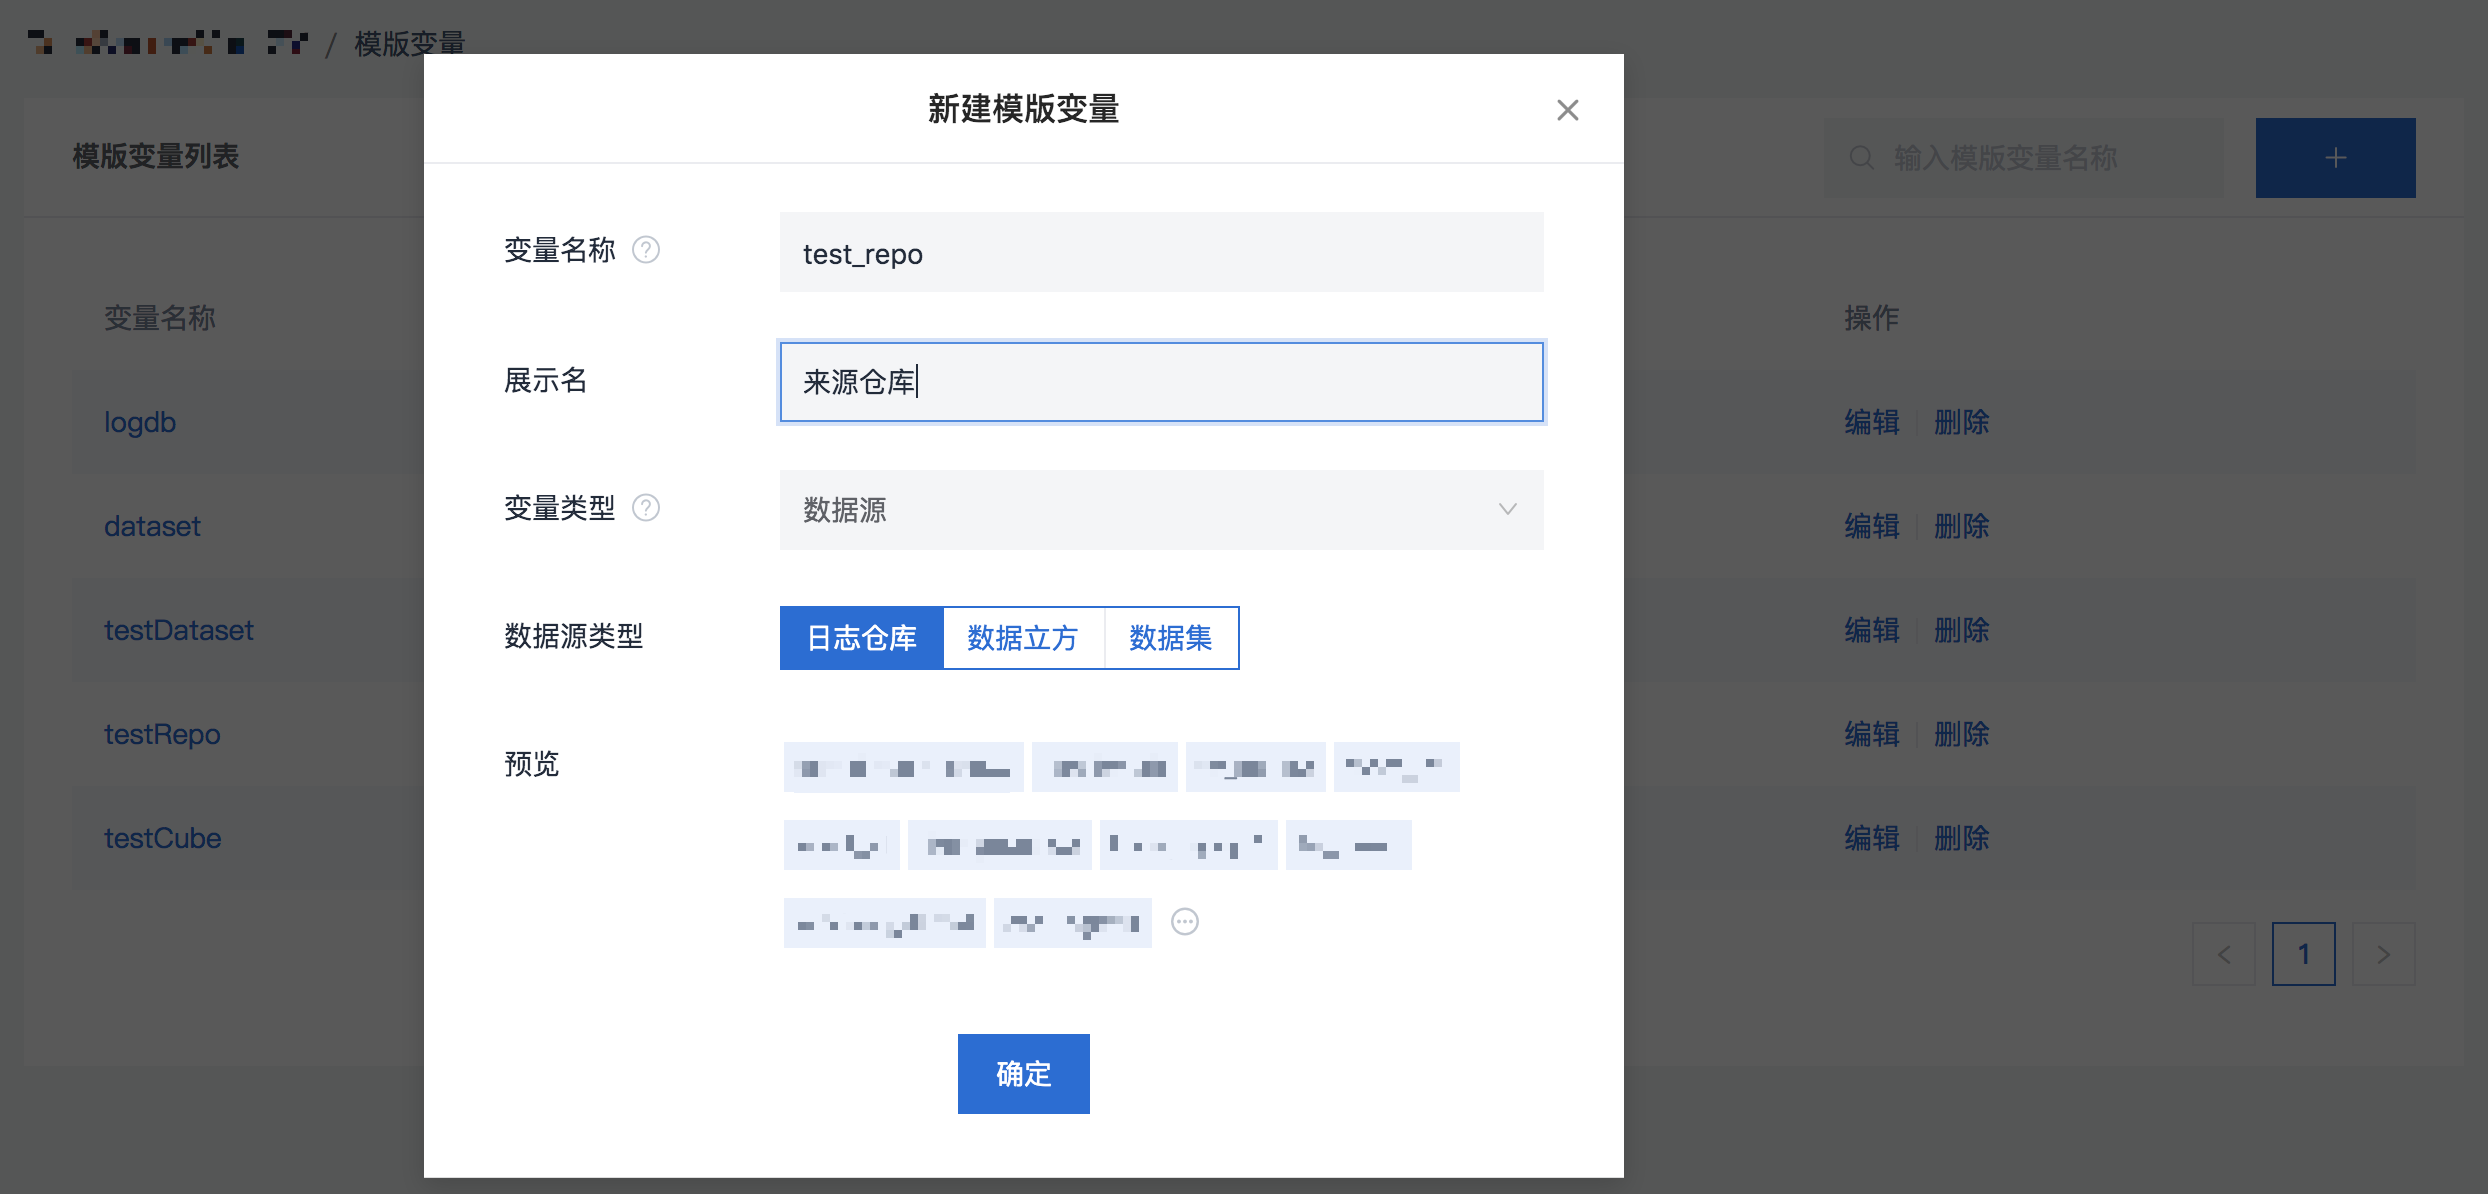
Task: Open the testDataset variable link
Action: (x=179, y=630)
